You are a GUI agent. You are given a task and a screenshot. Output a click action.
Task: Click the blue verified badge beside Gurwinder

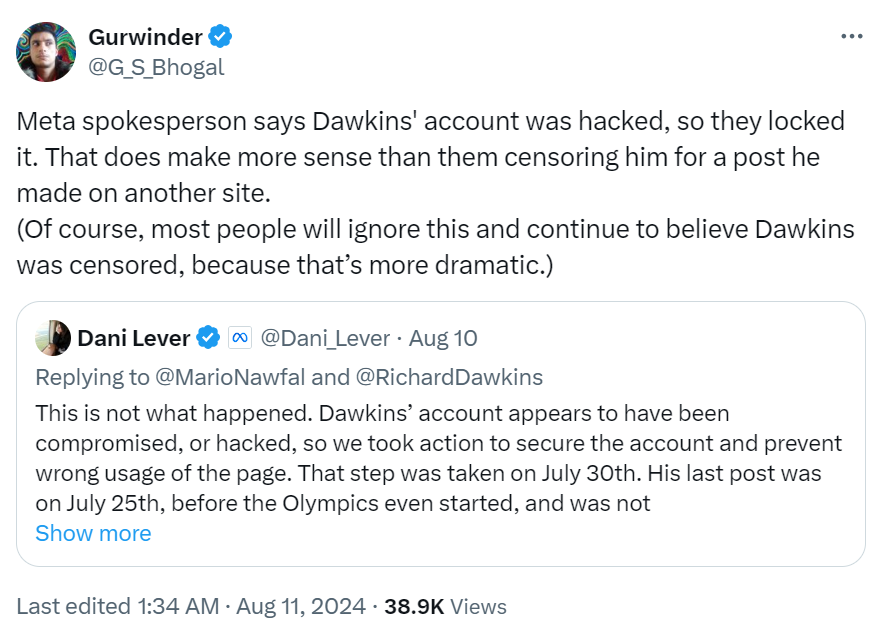(220, 38)
